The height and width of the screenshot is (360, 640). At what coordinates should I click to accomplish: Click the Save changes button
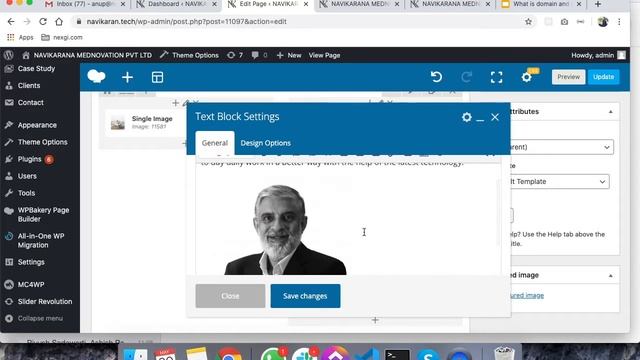305,296
